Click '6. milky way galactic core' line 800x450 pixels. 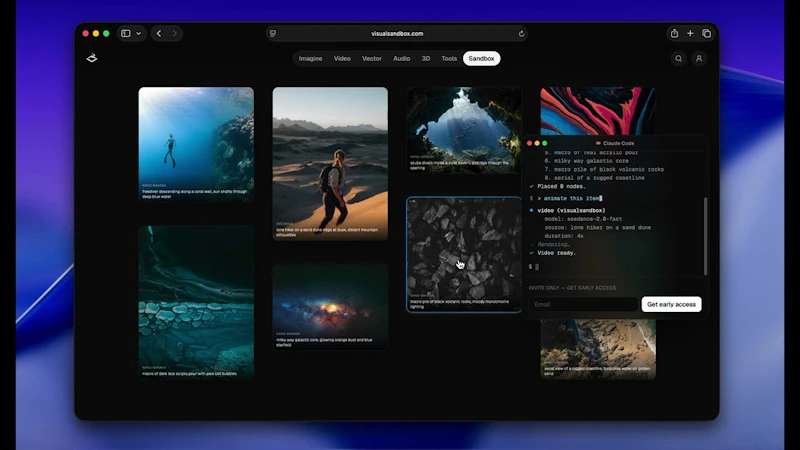tap(586, 161)
